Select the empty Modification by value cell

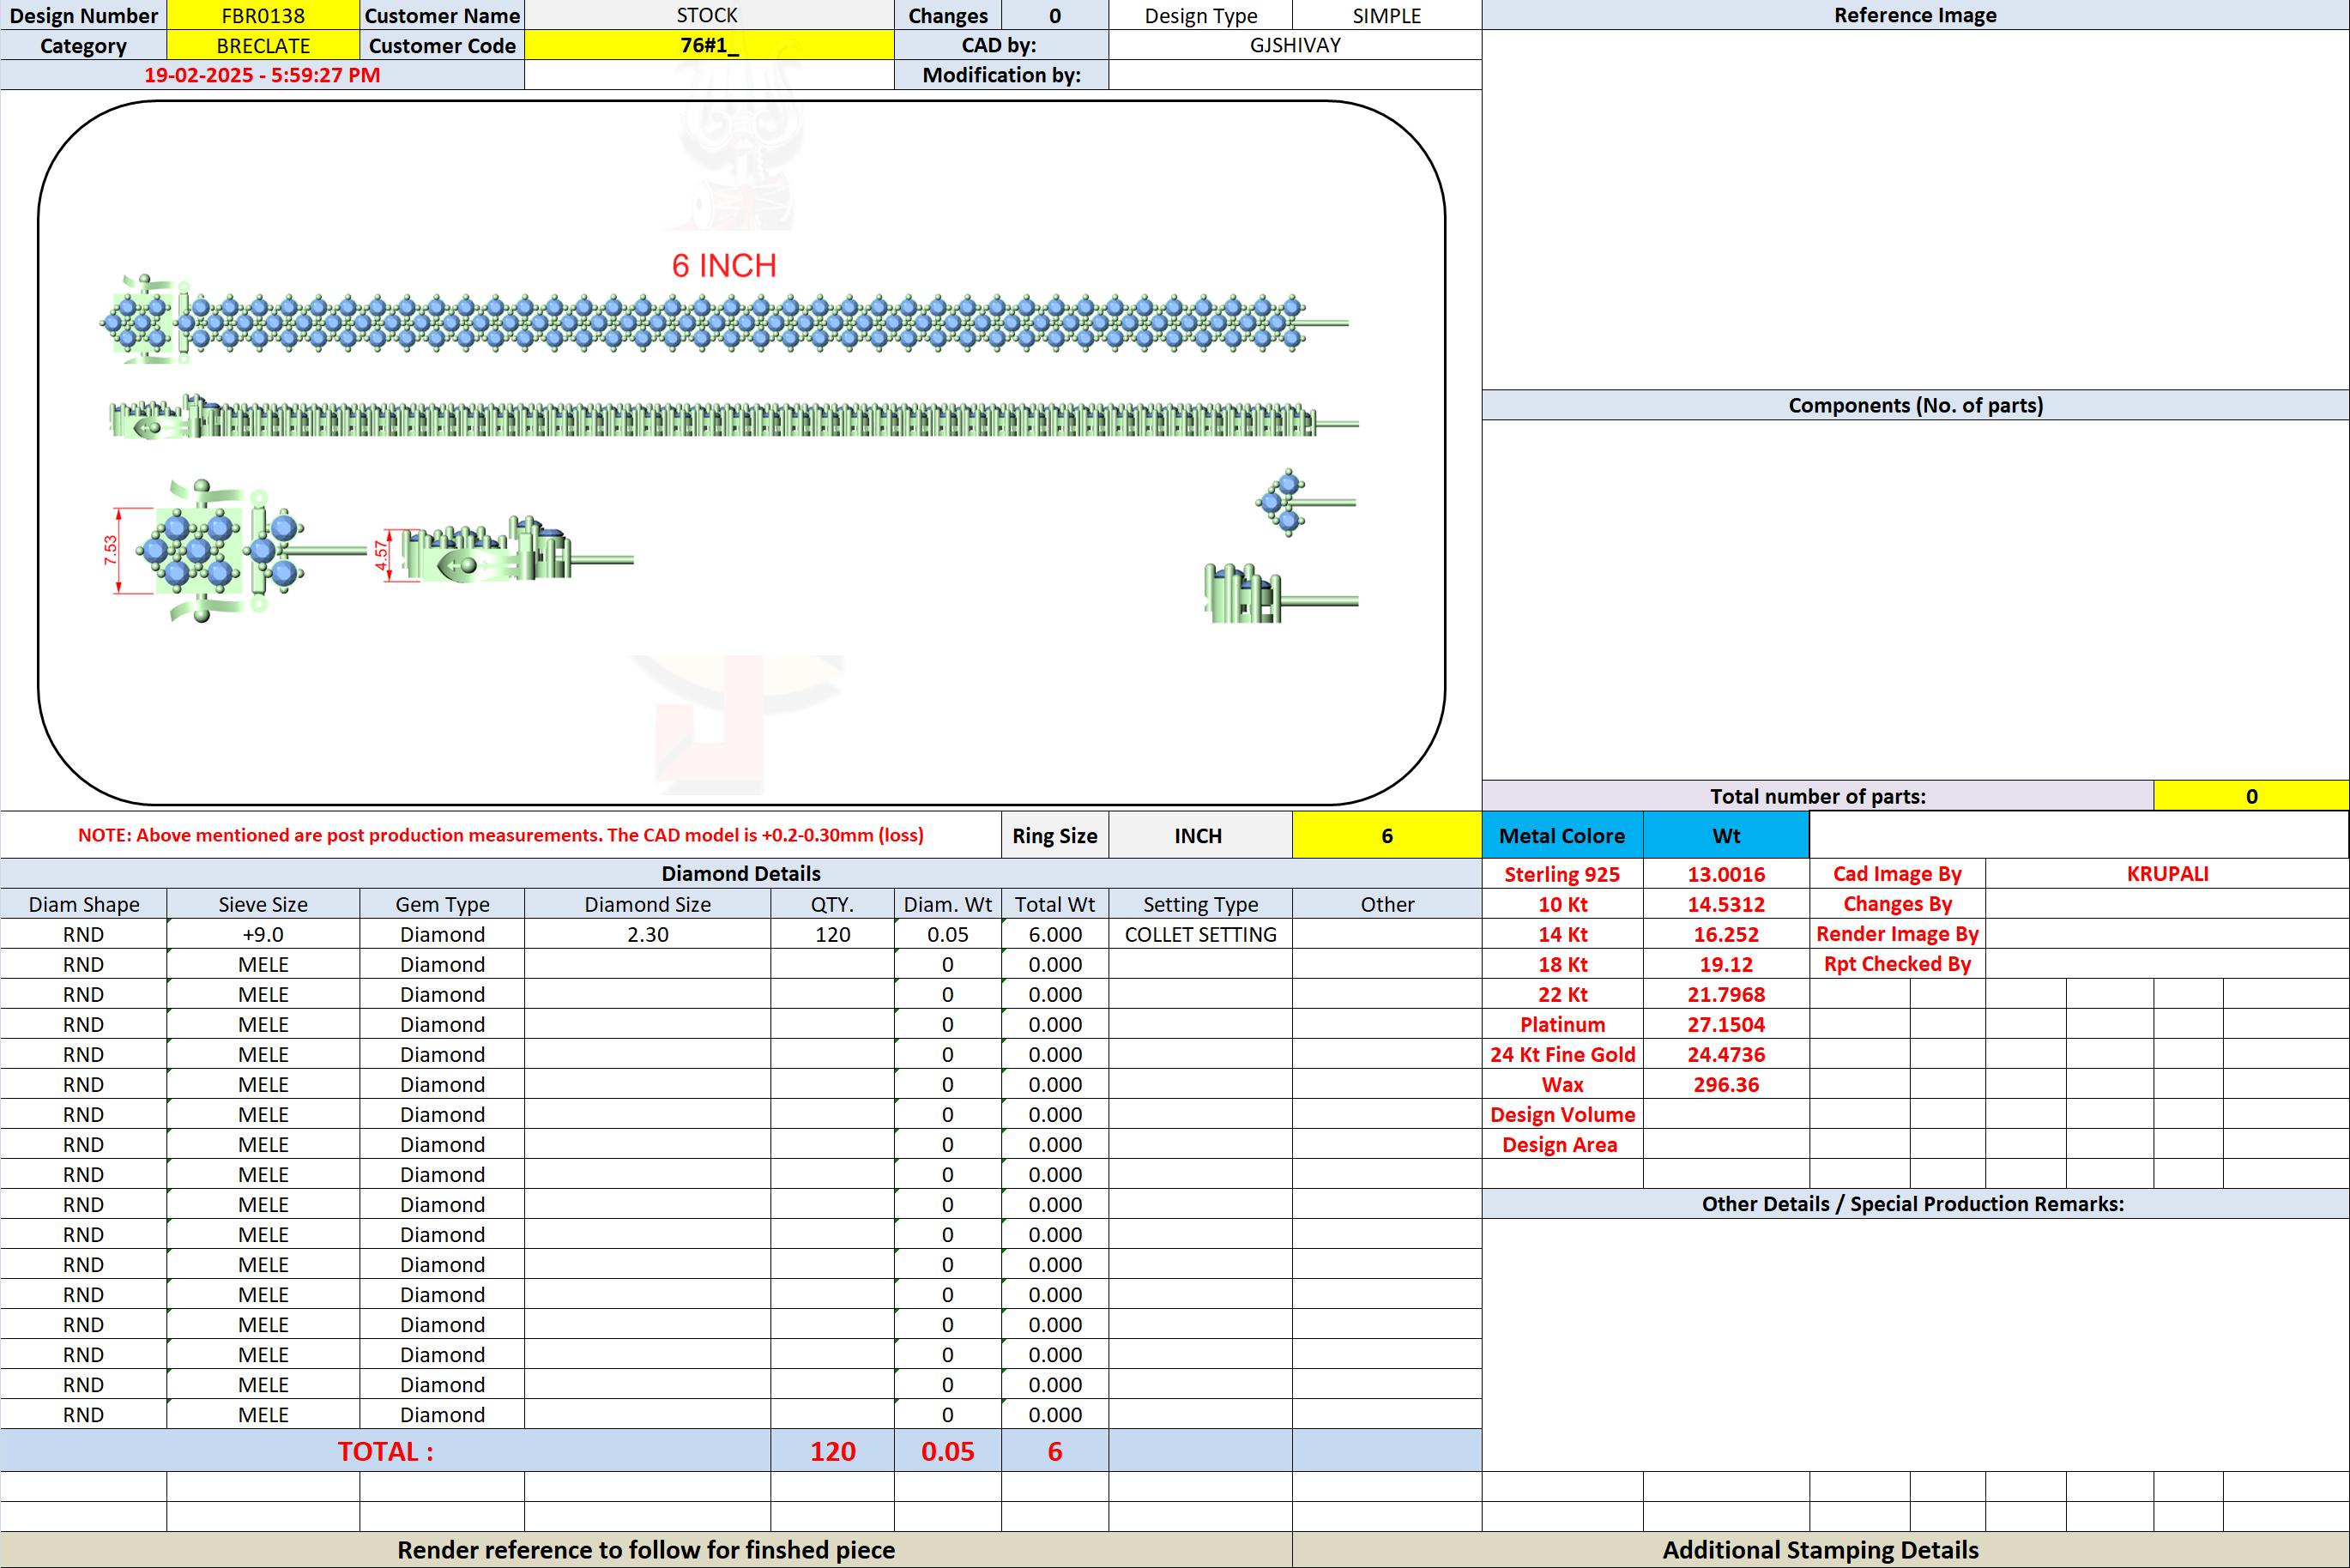point(1295,75)
